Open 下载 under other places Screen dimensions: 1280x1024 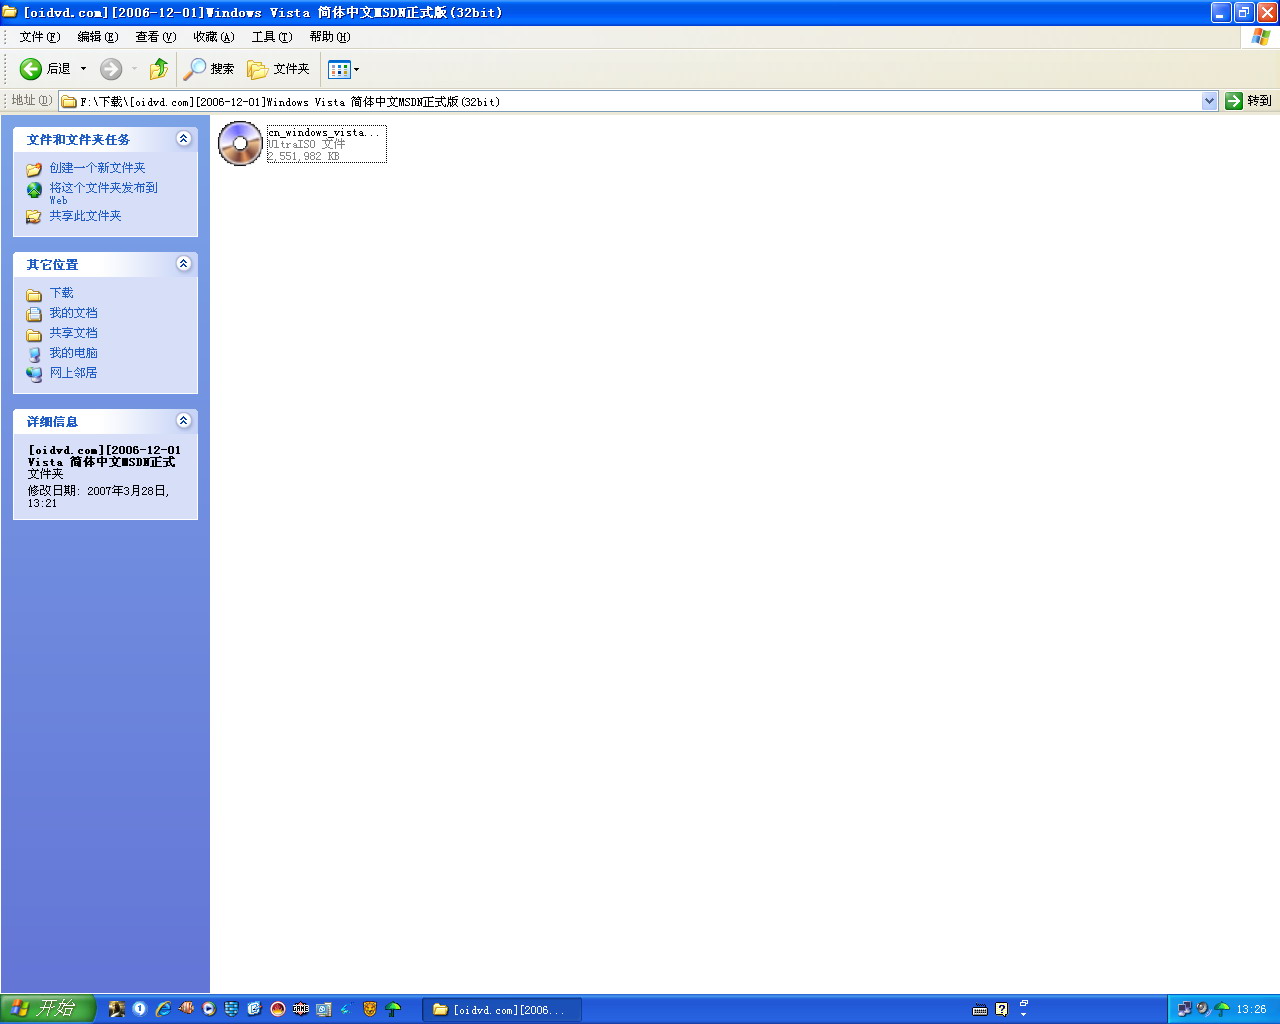tap(62, 293)
